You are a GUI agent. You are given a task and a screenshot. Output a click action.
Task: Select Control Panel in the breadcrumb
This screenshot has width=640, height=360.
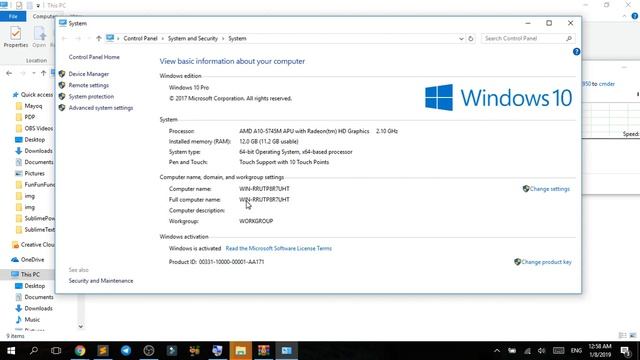140,38
